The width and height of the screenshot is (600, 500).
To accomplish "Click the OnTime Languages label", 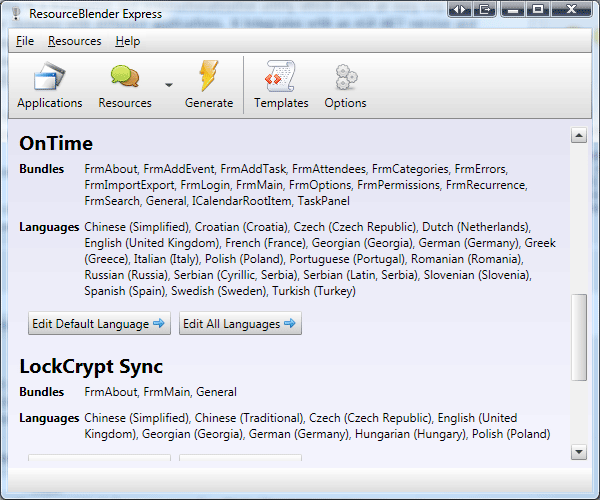I will coord(49,227).
